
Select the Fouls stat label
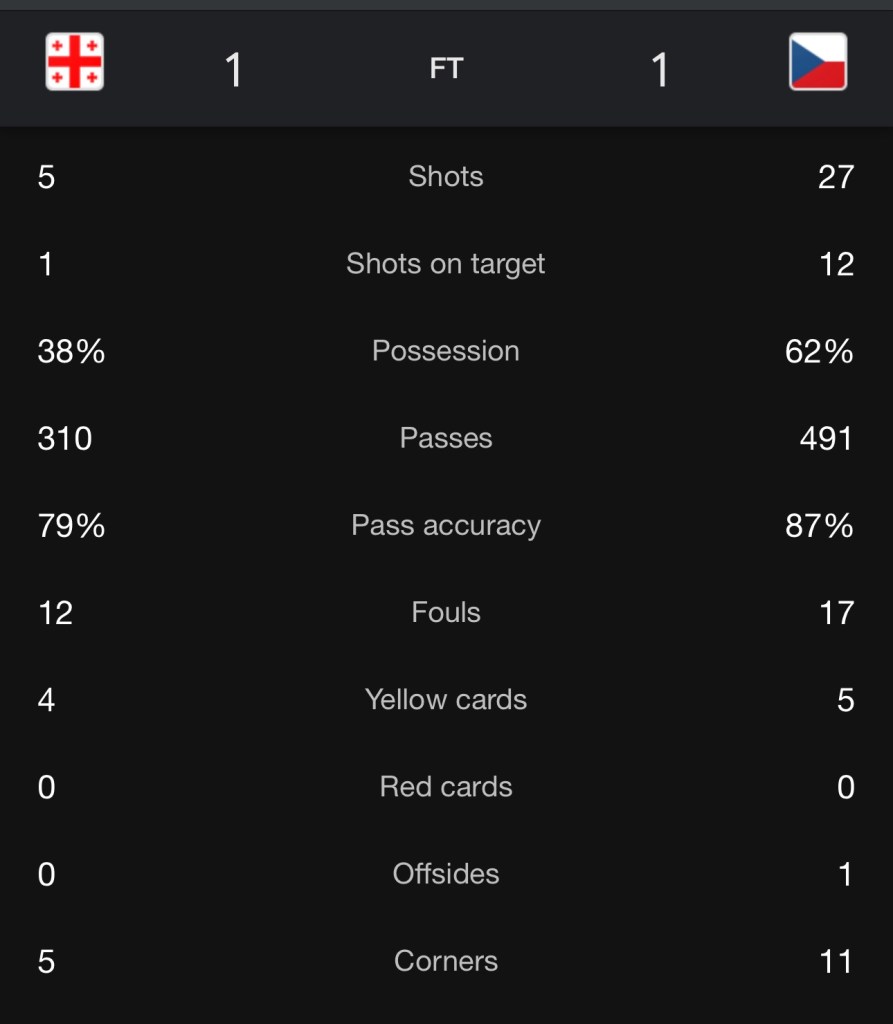pos(446,613)
